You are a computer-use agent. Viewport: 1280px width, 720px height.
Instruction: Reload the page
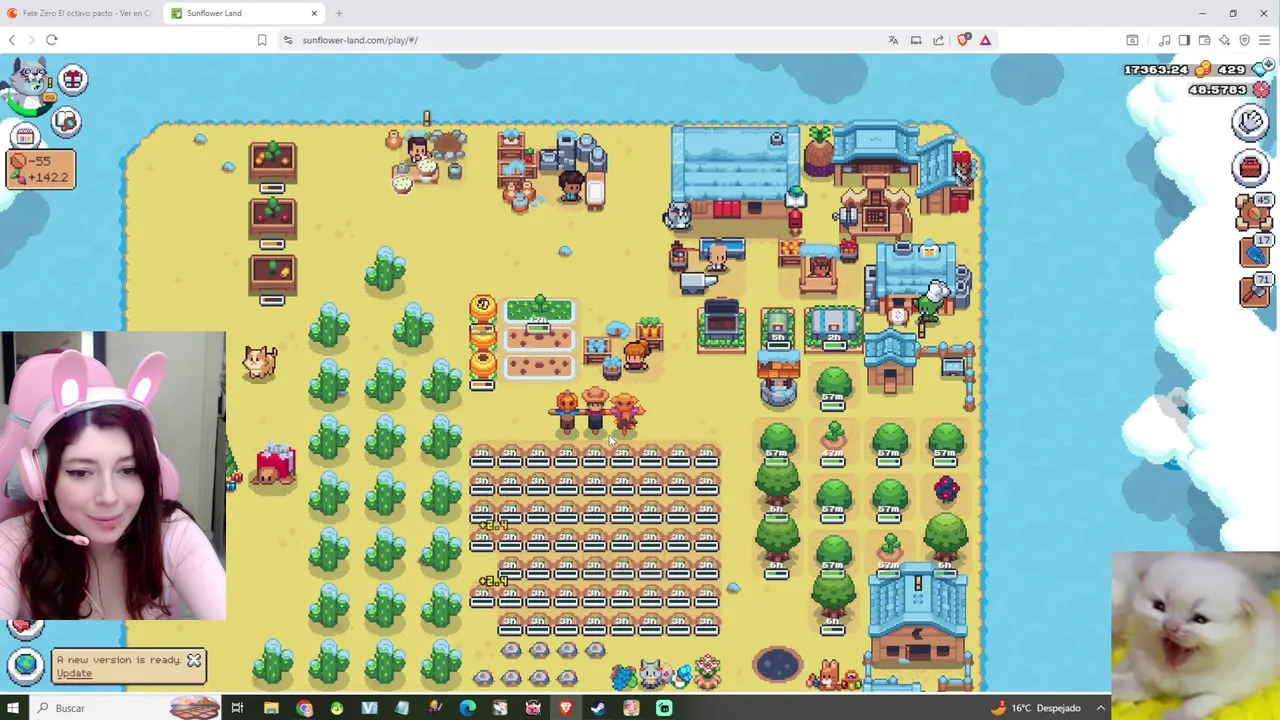point(52,40)
